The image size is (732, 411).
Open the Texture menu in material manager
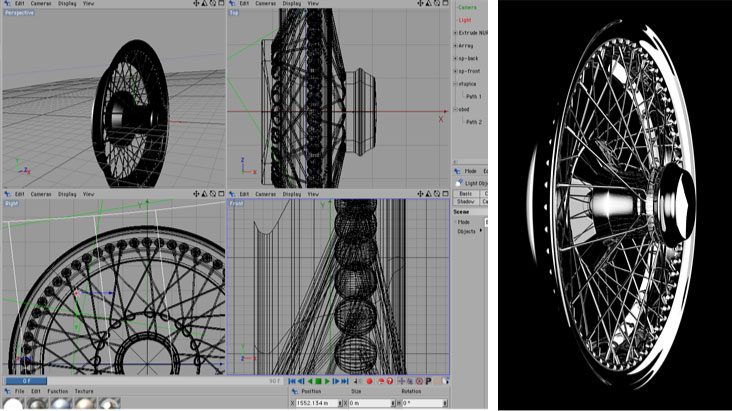click(84, 391)
